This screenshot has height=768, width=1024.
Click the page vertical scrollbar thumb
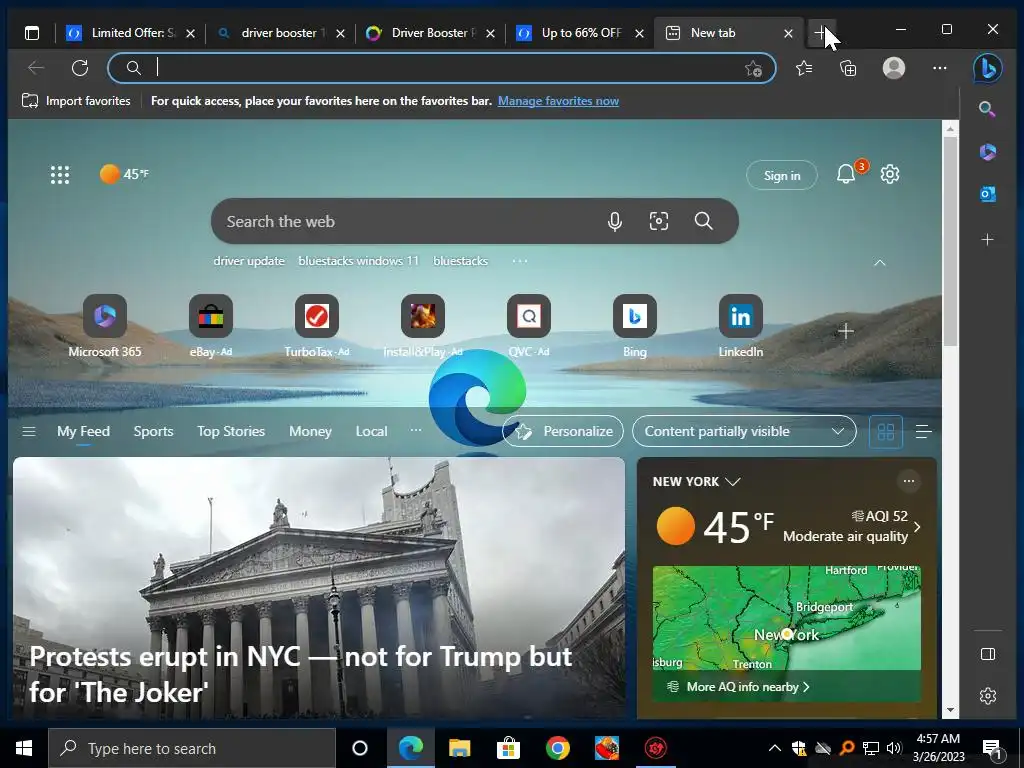tap(950, 242)
